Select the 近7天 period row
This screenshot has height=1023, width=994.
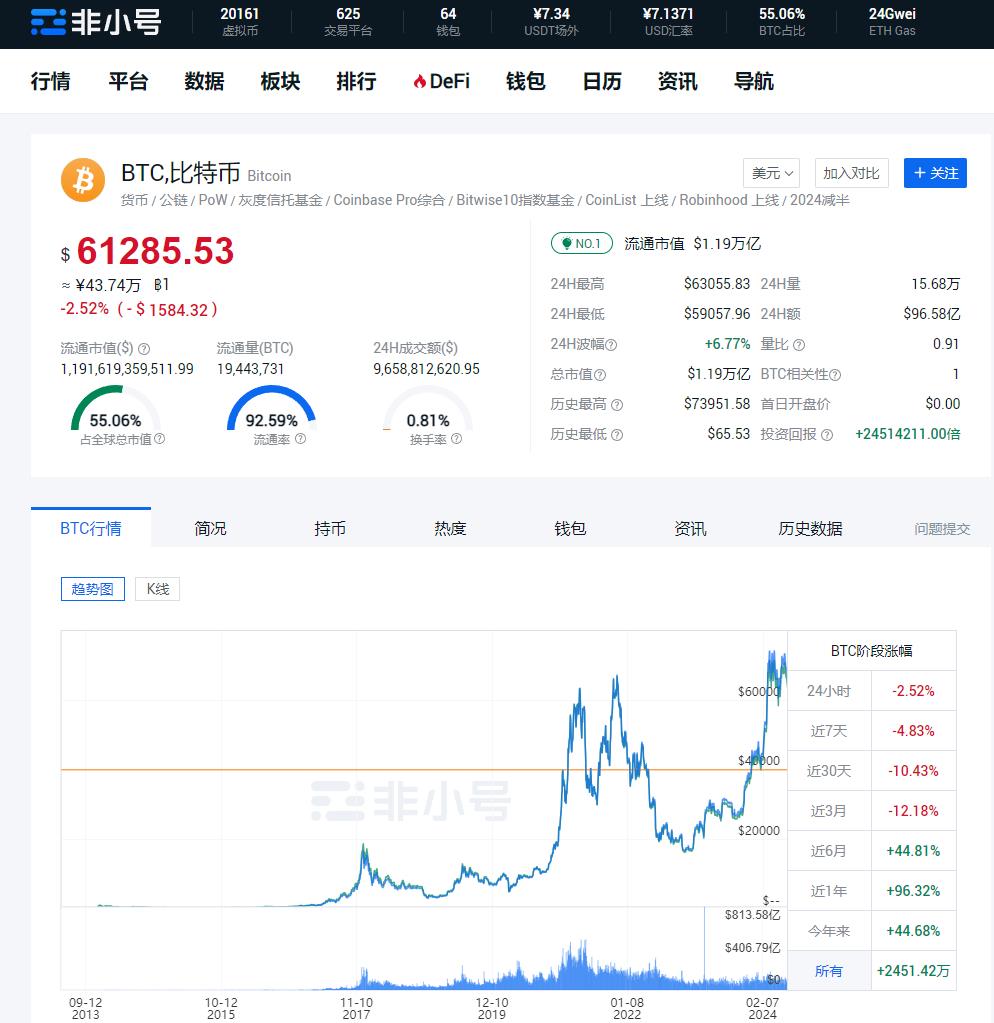tap(872, 731)
